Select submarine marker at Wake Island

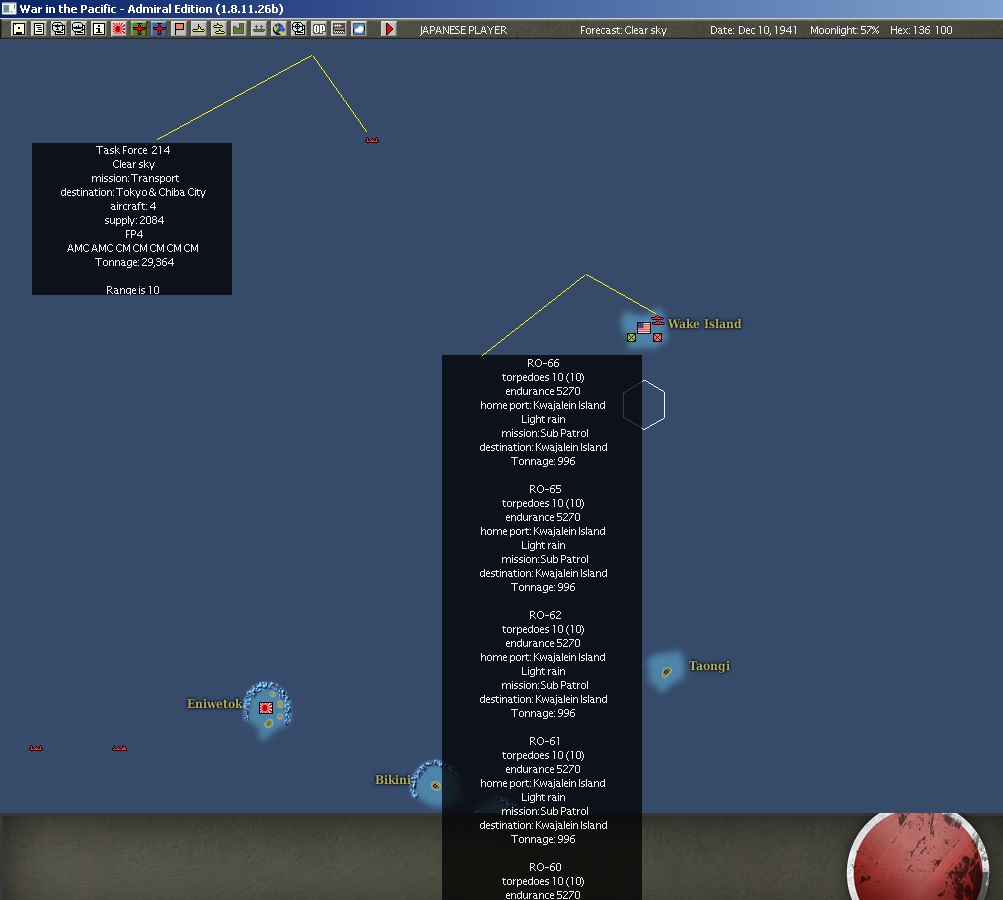click(x=658, y=320)
